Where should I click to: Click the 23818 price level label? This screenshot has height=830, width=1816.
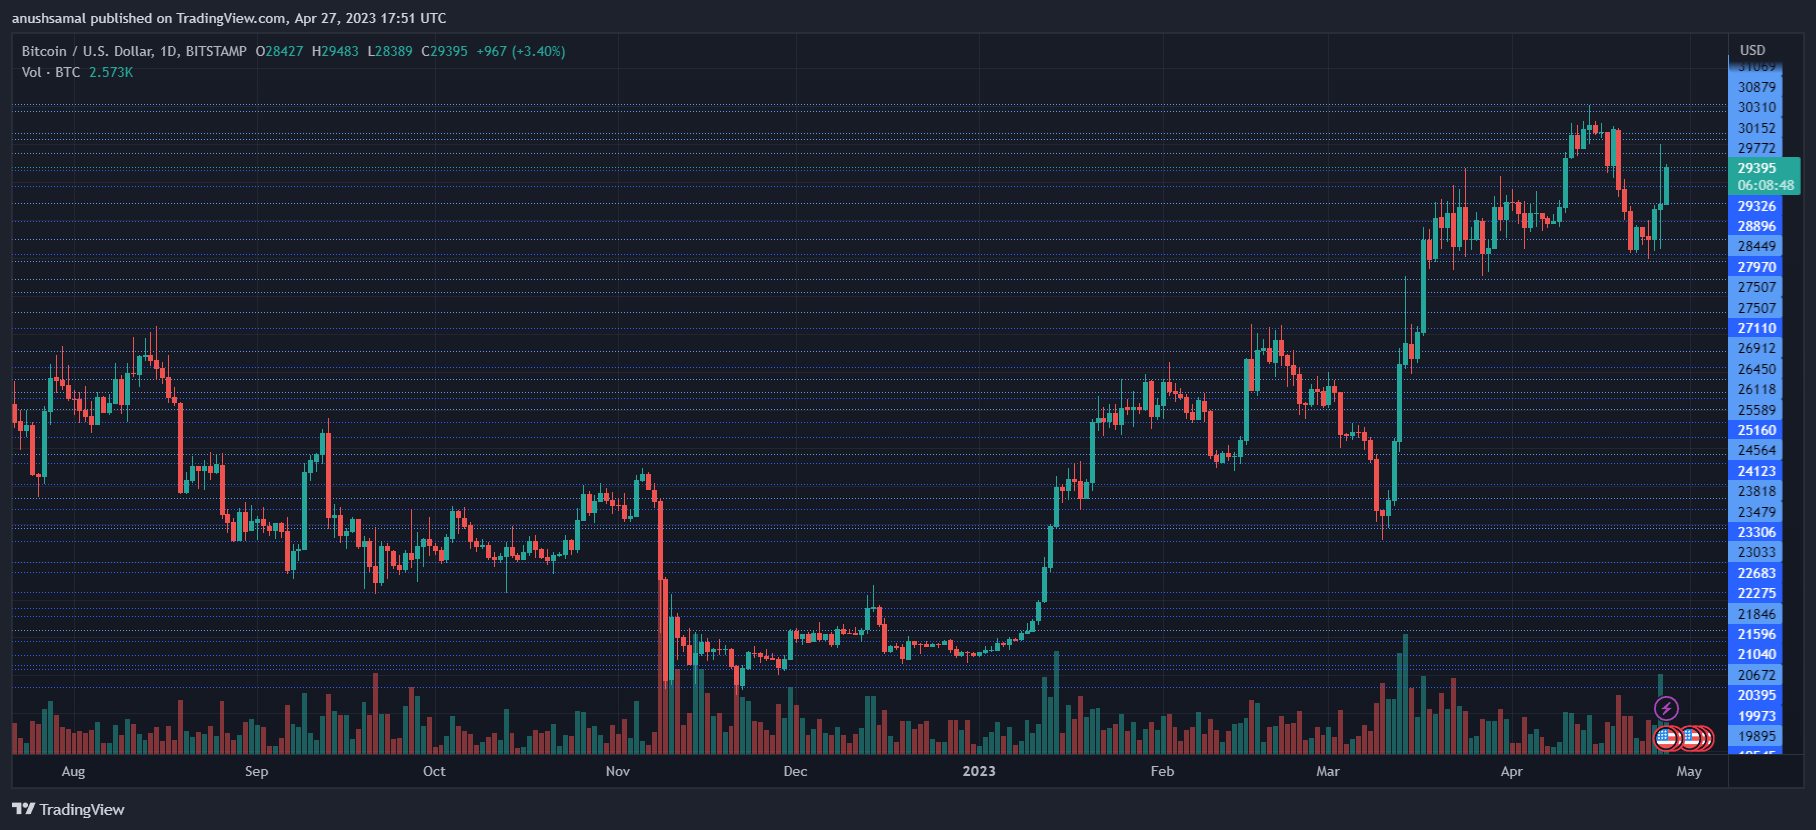[1756, 491]
